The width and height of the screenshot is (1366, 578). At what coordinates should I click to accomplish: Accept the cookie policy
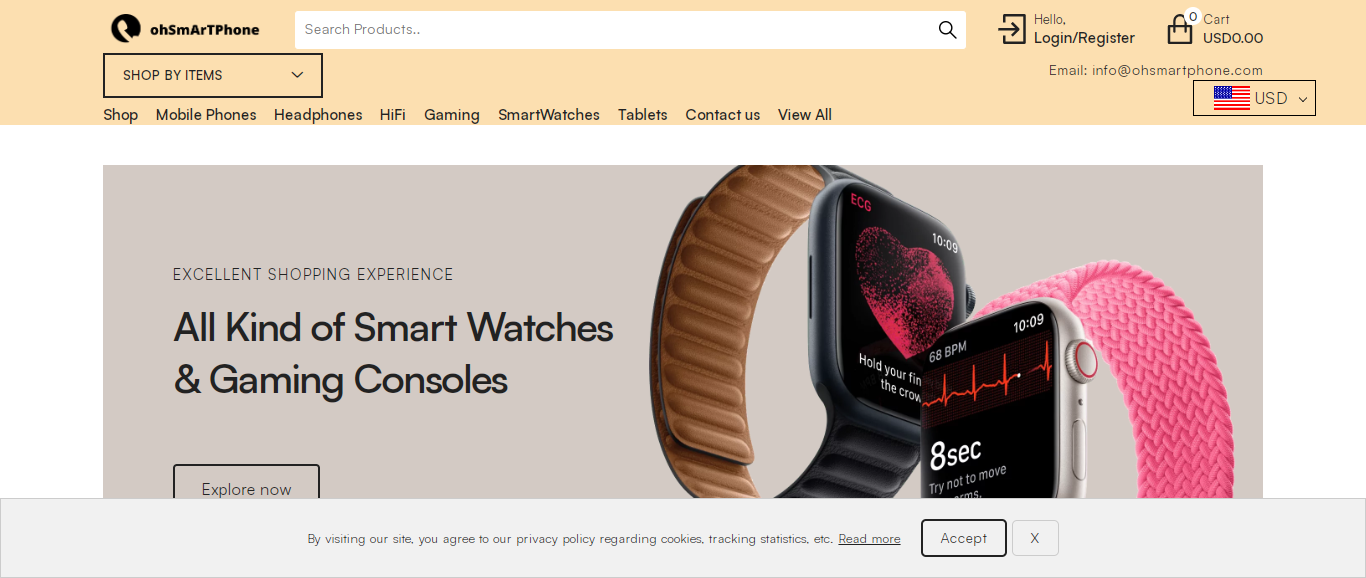[964, 538]
